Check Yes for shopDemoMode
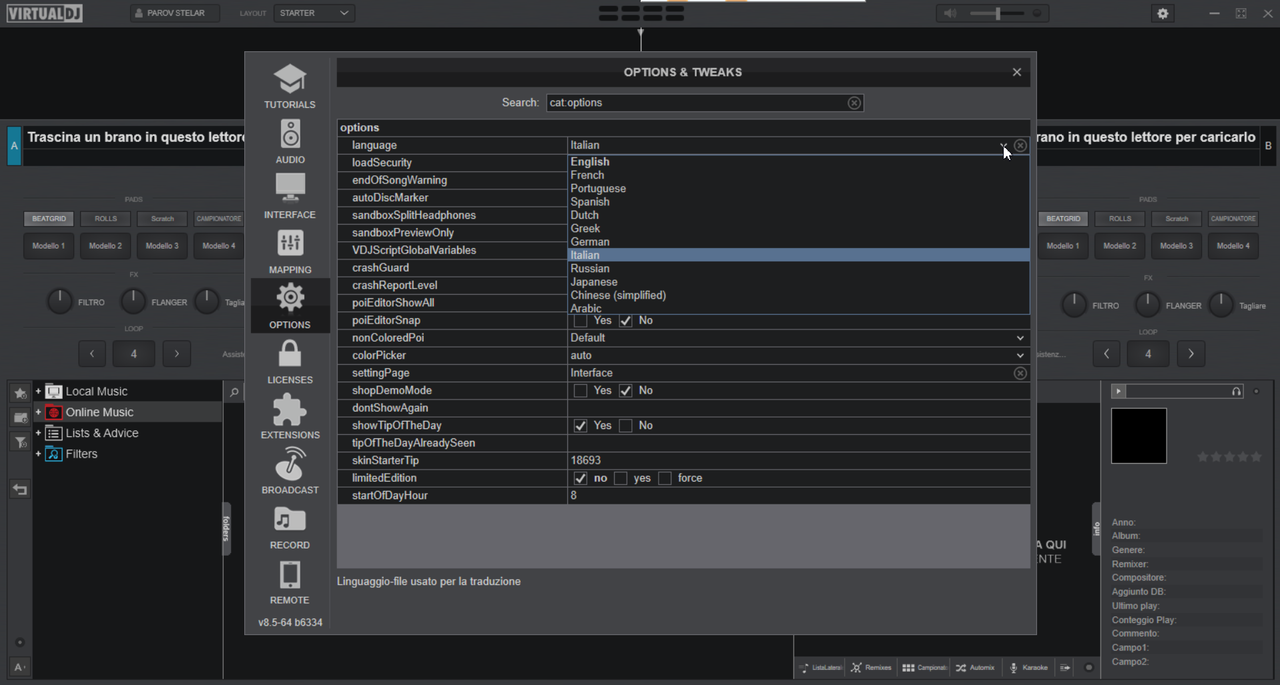Screen dimensions: 1280x685 (581, 391)
